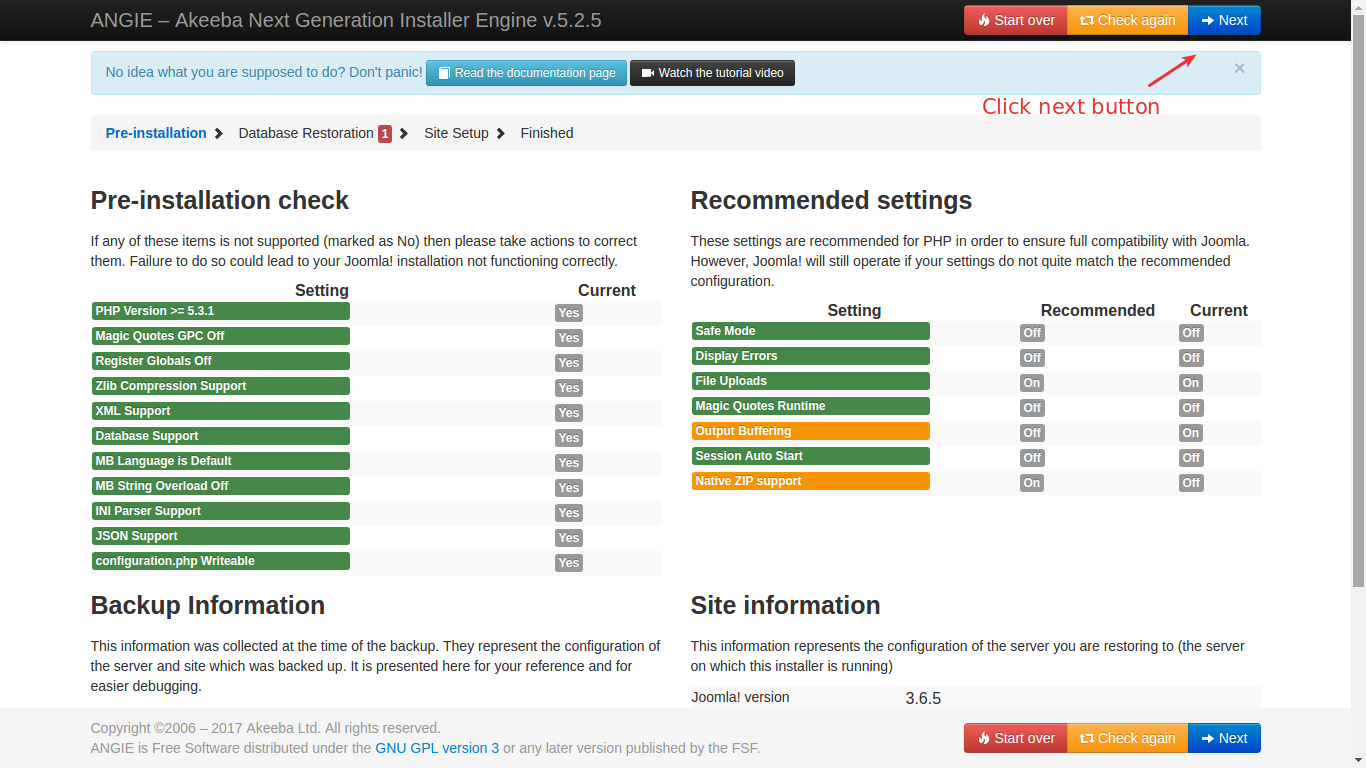This screenshot has width=1366, height=768.
Task: Click the bottom Check again button
Action: click(x=1127, y=738)
